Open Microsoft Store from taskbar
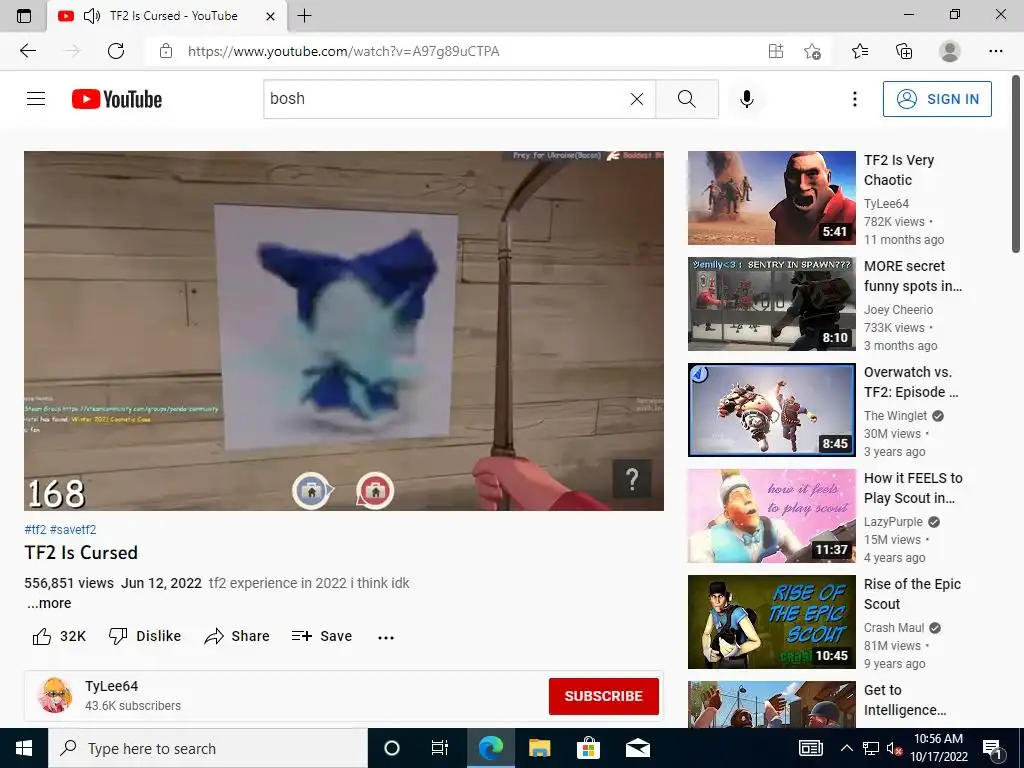The height and width of the screenshot is (768, 1024). [588, 748]
